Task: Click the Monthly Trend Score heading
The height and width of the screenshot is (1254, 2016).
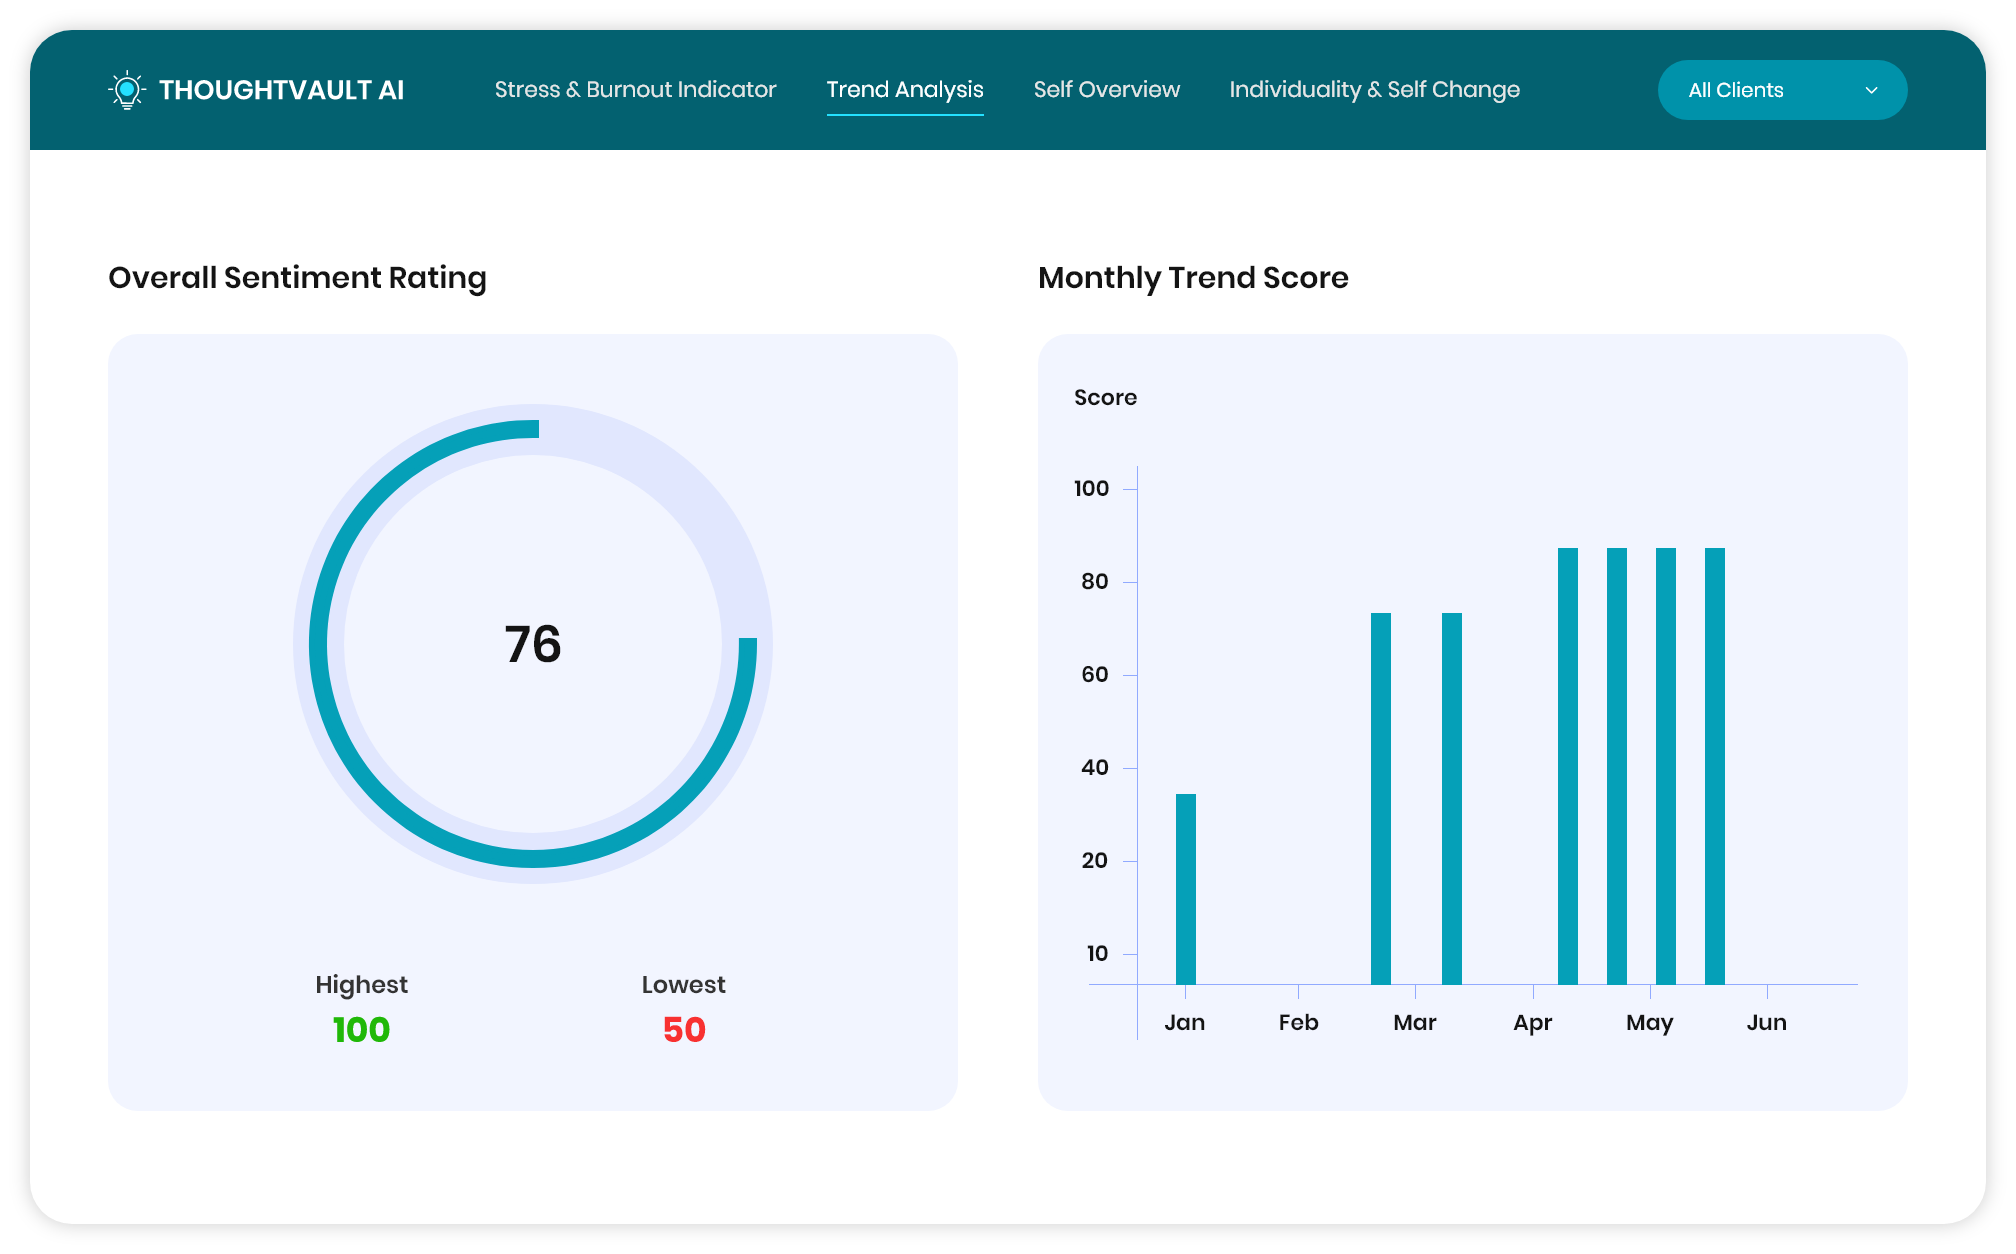Action: click(1193, 277)
